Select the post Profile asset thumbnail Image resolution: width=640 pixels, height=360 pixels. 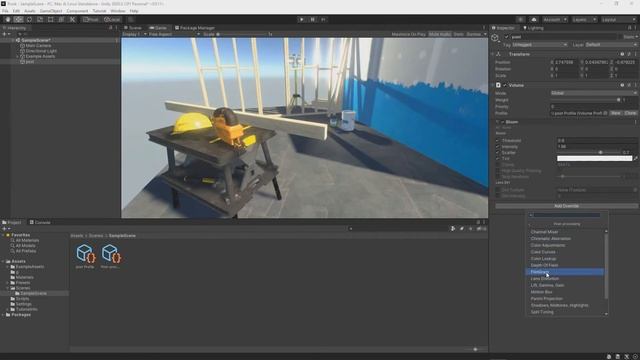pos(85,253)
